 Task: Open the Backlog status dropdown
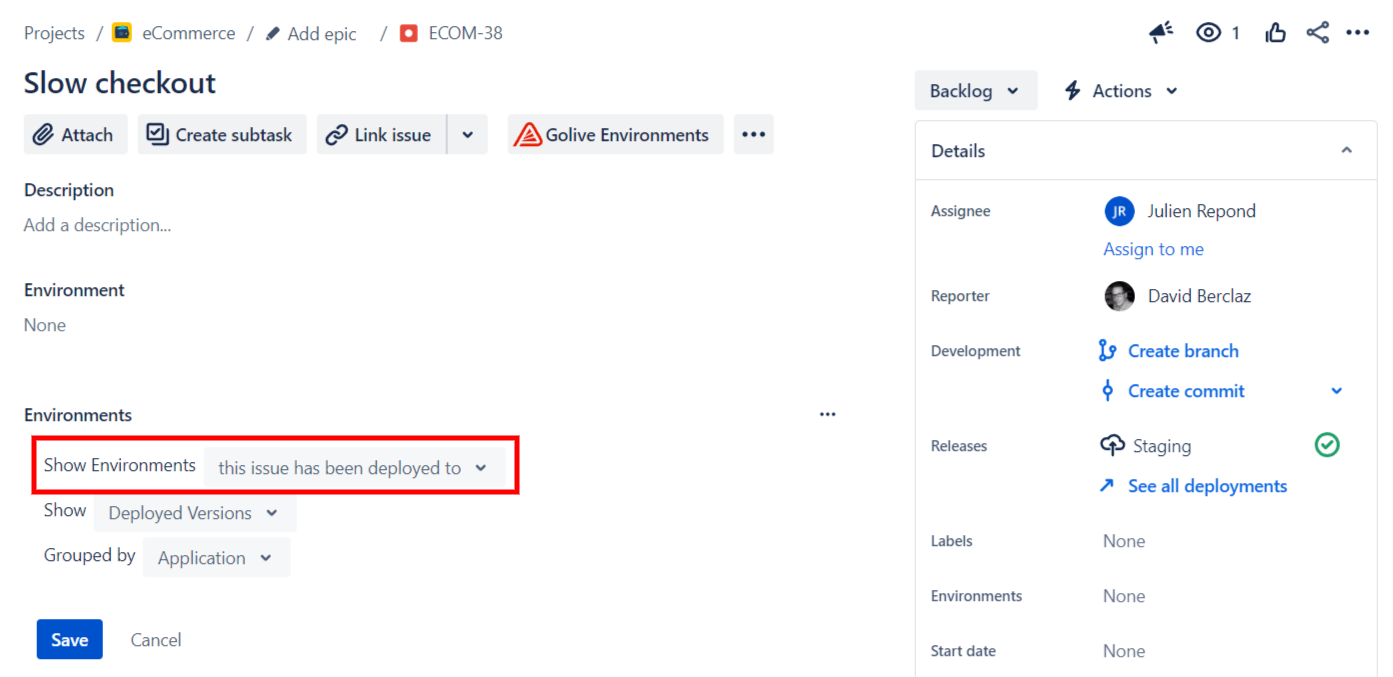click(975, 91)
